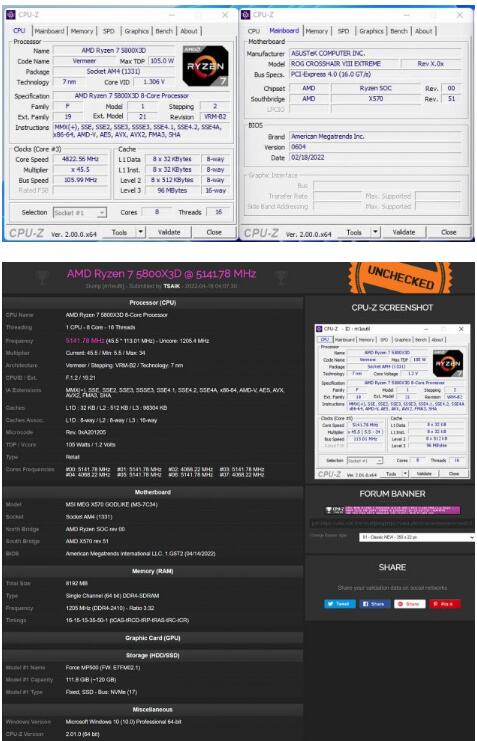The width and height of the screenshot is (477, 741).
Task: Click the Level 3 cache value 96 MBytes
Action: [x=172, y=190]
